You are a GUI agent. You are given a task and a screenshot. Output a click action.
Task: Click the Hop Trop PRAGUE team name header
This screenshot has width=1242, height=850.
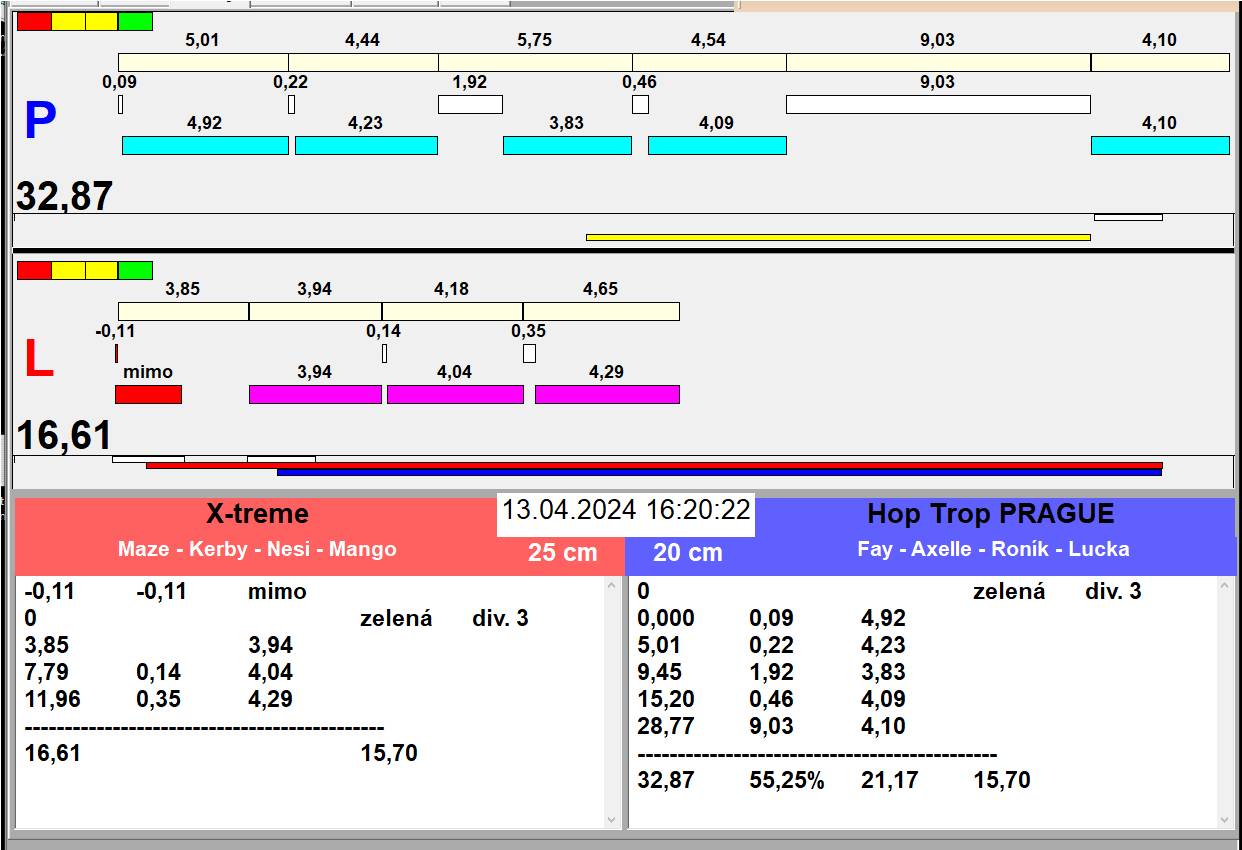tap(991, 514)
